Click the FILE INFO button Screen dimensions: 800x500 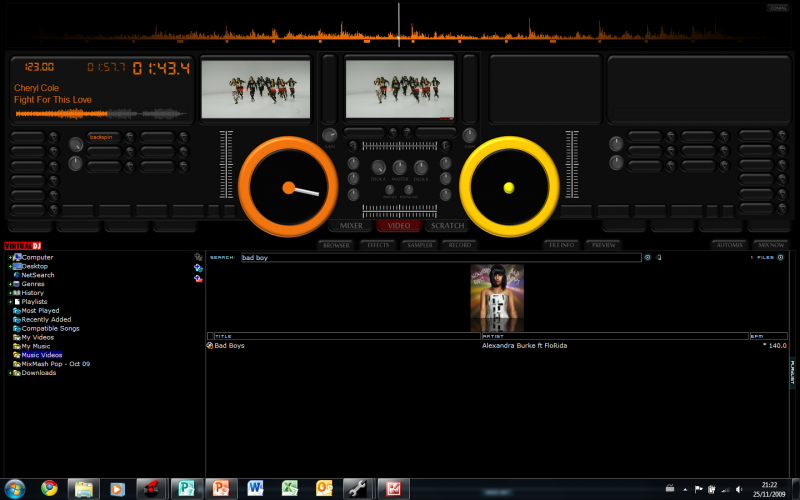(562, 245)
